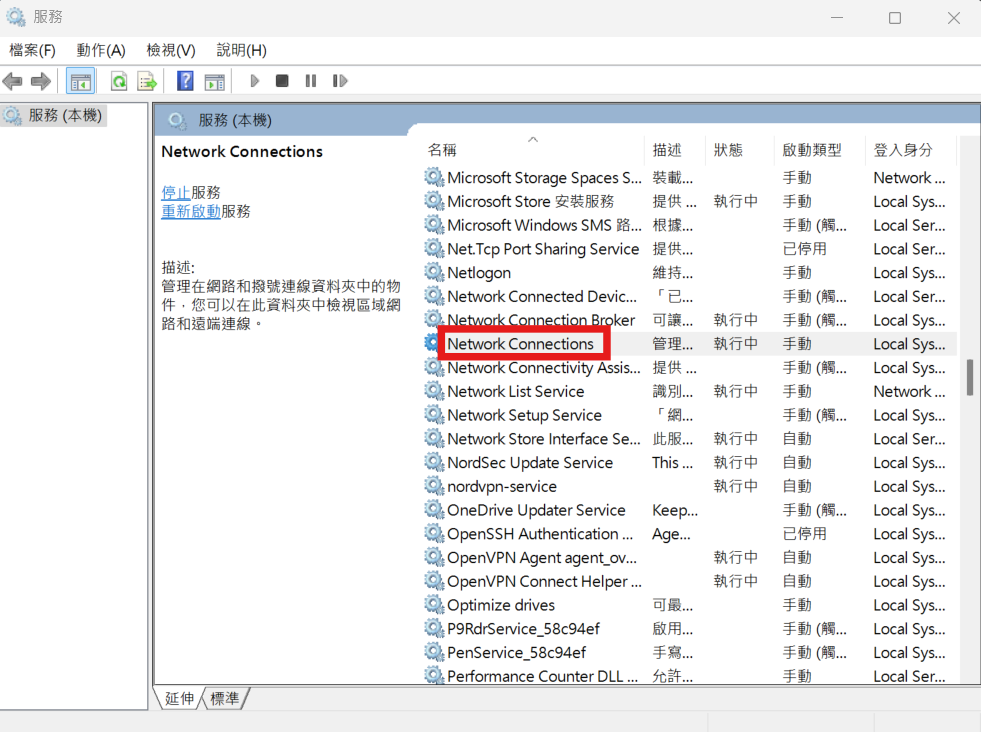The width and height of the screenshot is (981, 732).
Task: Open the 檔案(F) menu
Action: pyautogui.click(x=32, y=50)
